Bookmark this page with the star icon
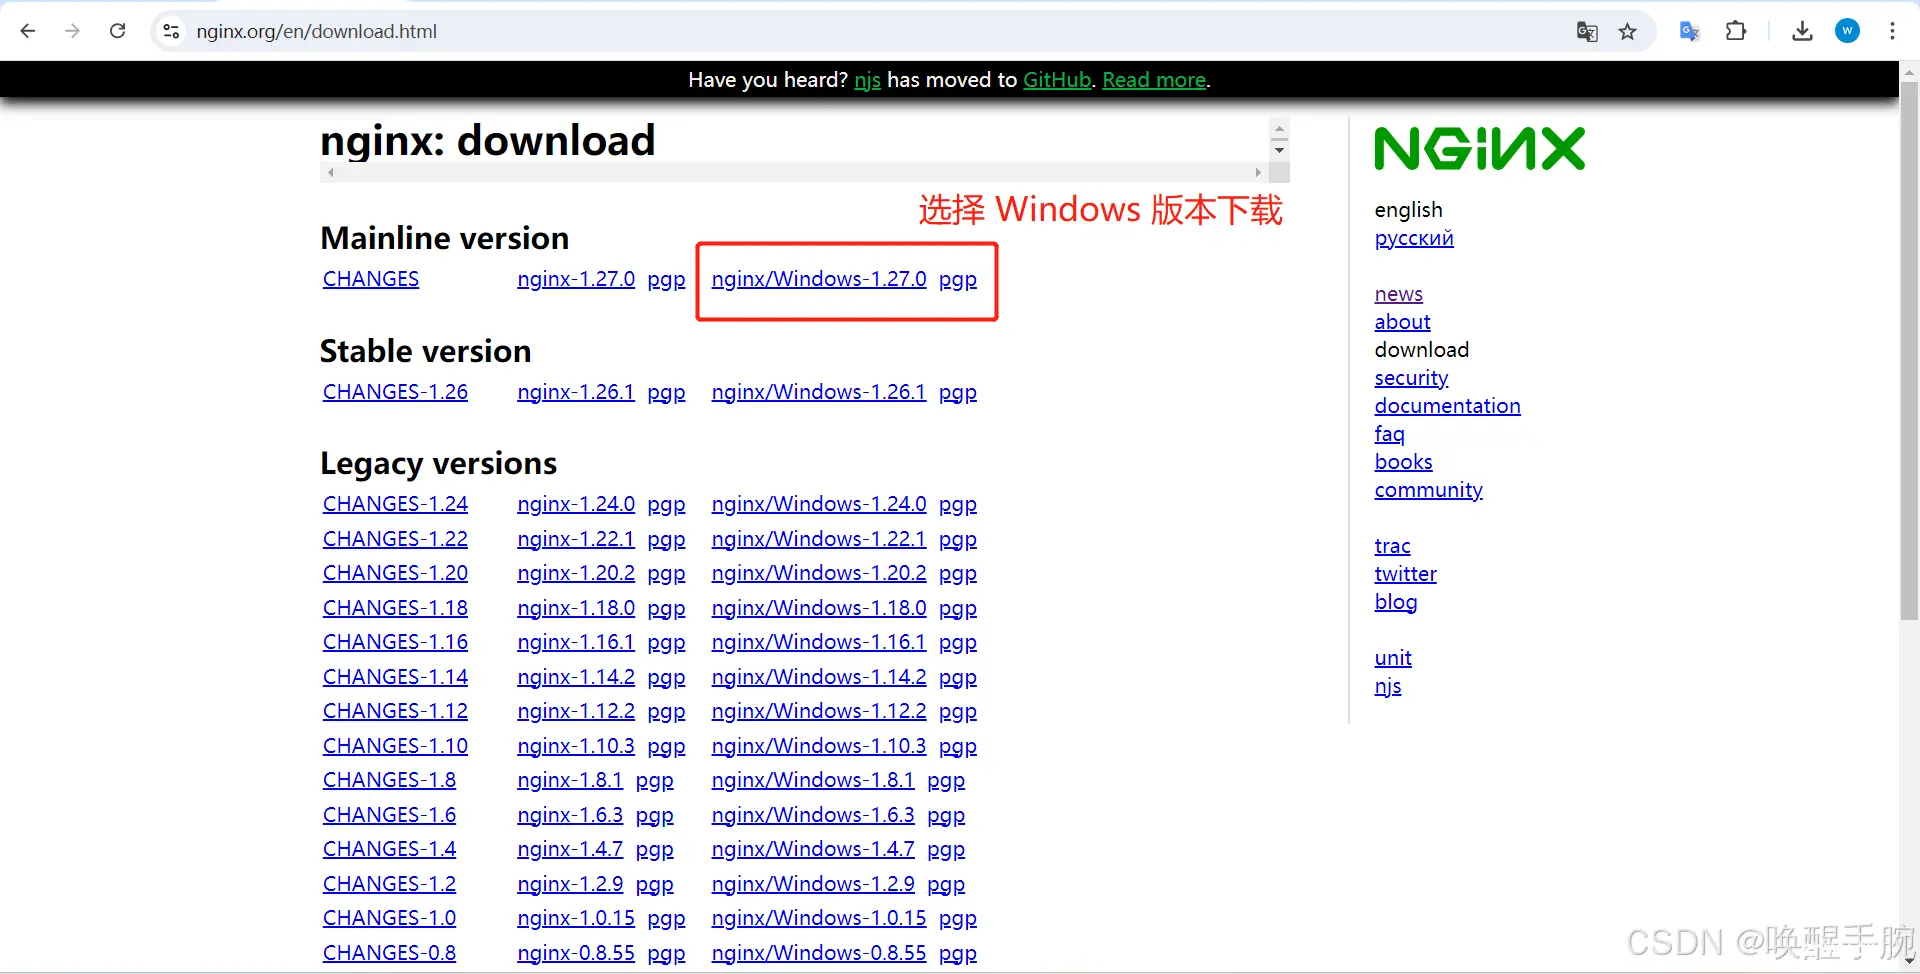1920x974 pixels. coord(1628,31)
